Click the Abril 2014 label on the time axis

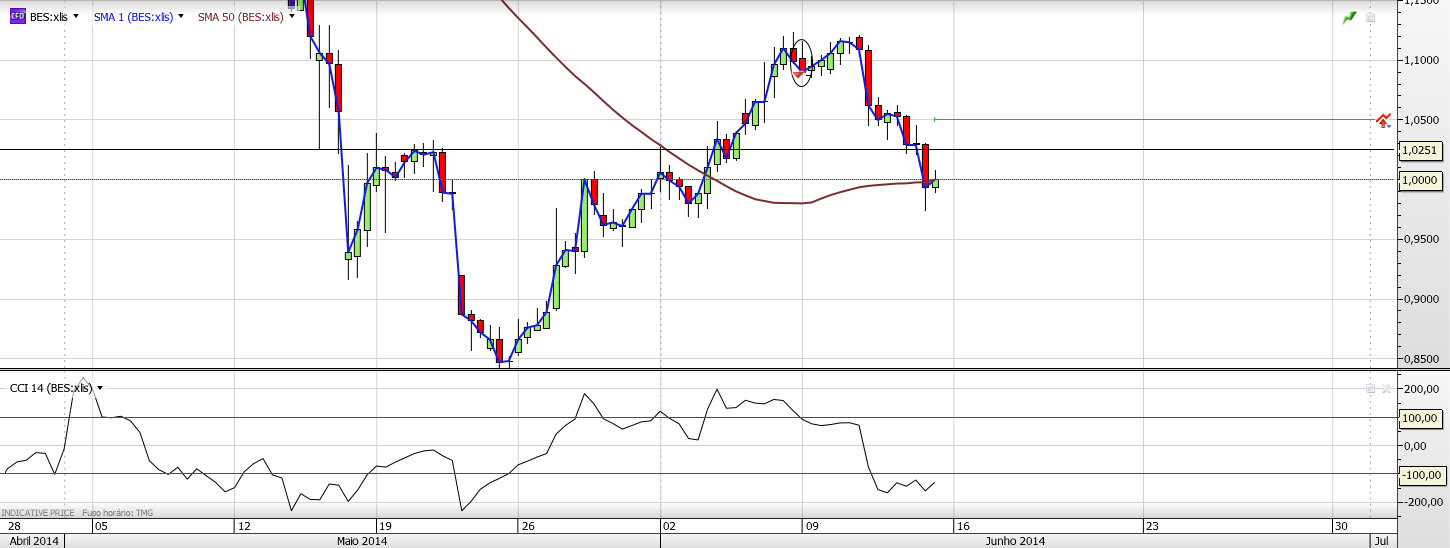[x=31, y=541]
